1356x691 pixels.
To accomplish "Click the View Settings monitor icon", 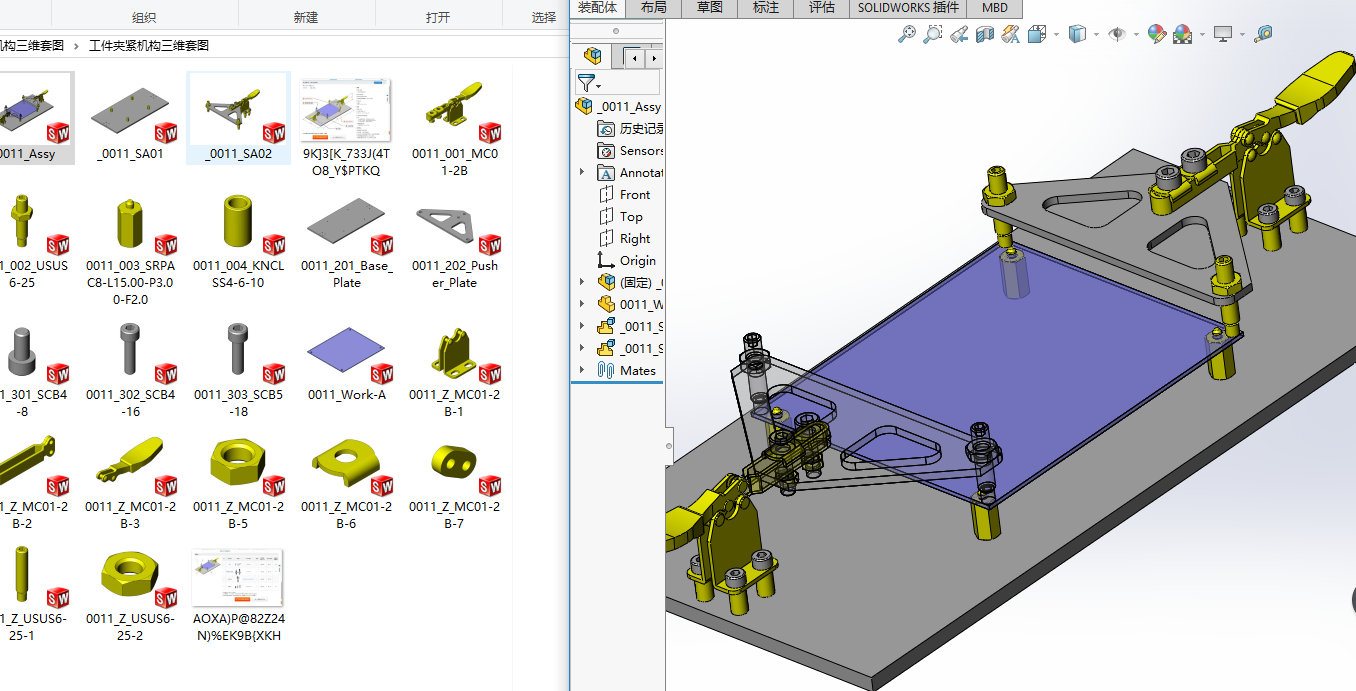I will click(1223, 34).
